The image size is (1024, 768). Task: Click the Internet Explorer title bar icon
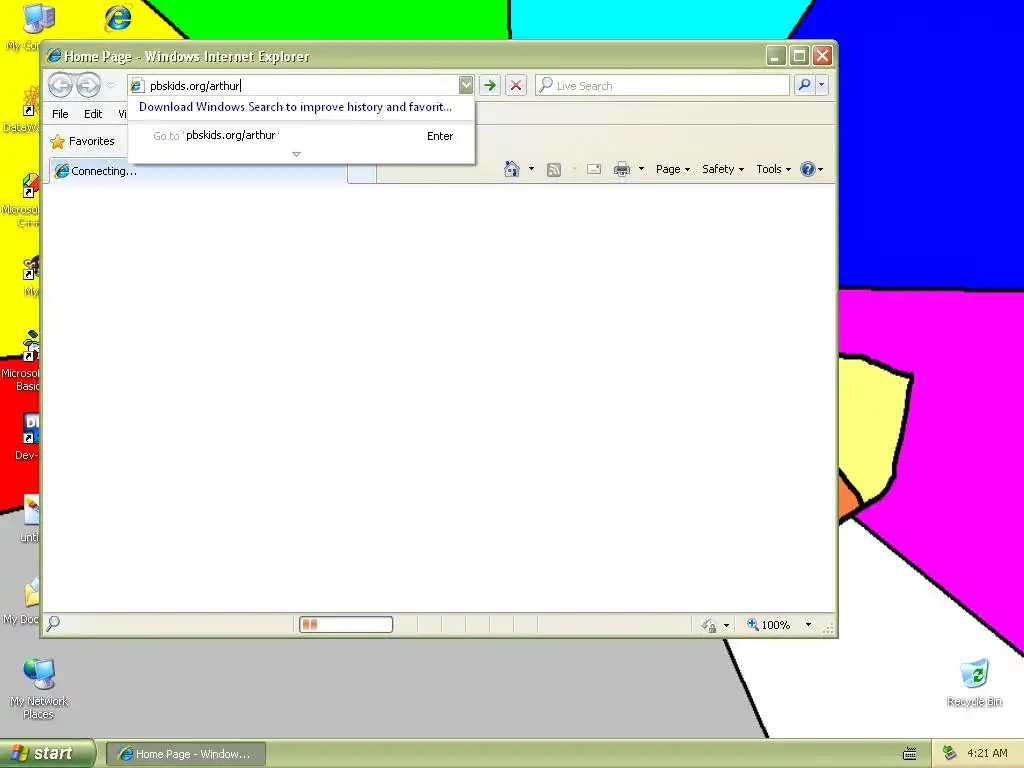coord(54,56)
